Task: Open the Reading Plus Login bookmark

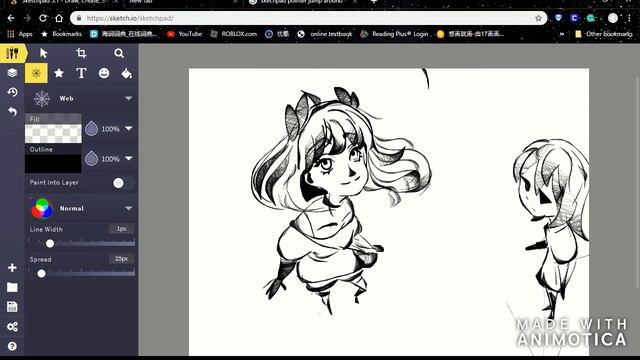Action: [x=395, y=34]
